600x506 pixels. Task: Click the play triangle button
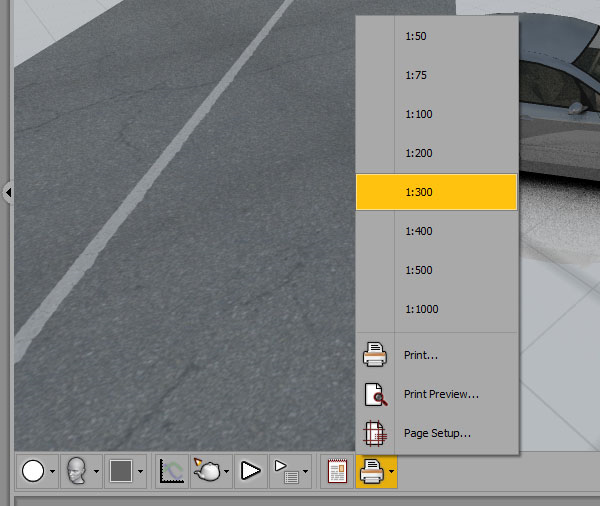(x=251, y=471)
